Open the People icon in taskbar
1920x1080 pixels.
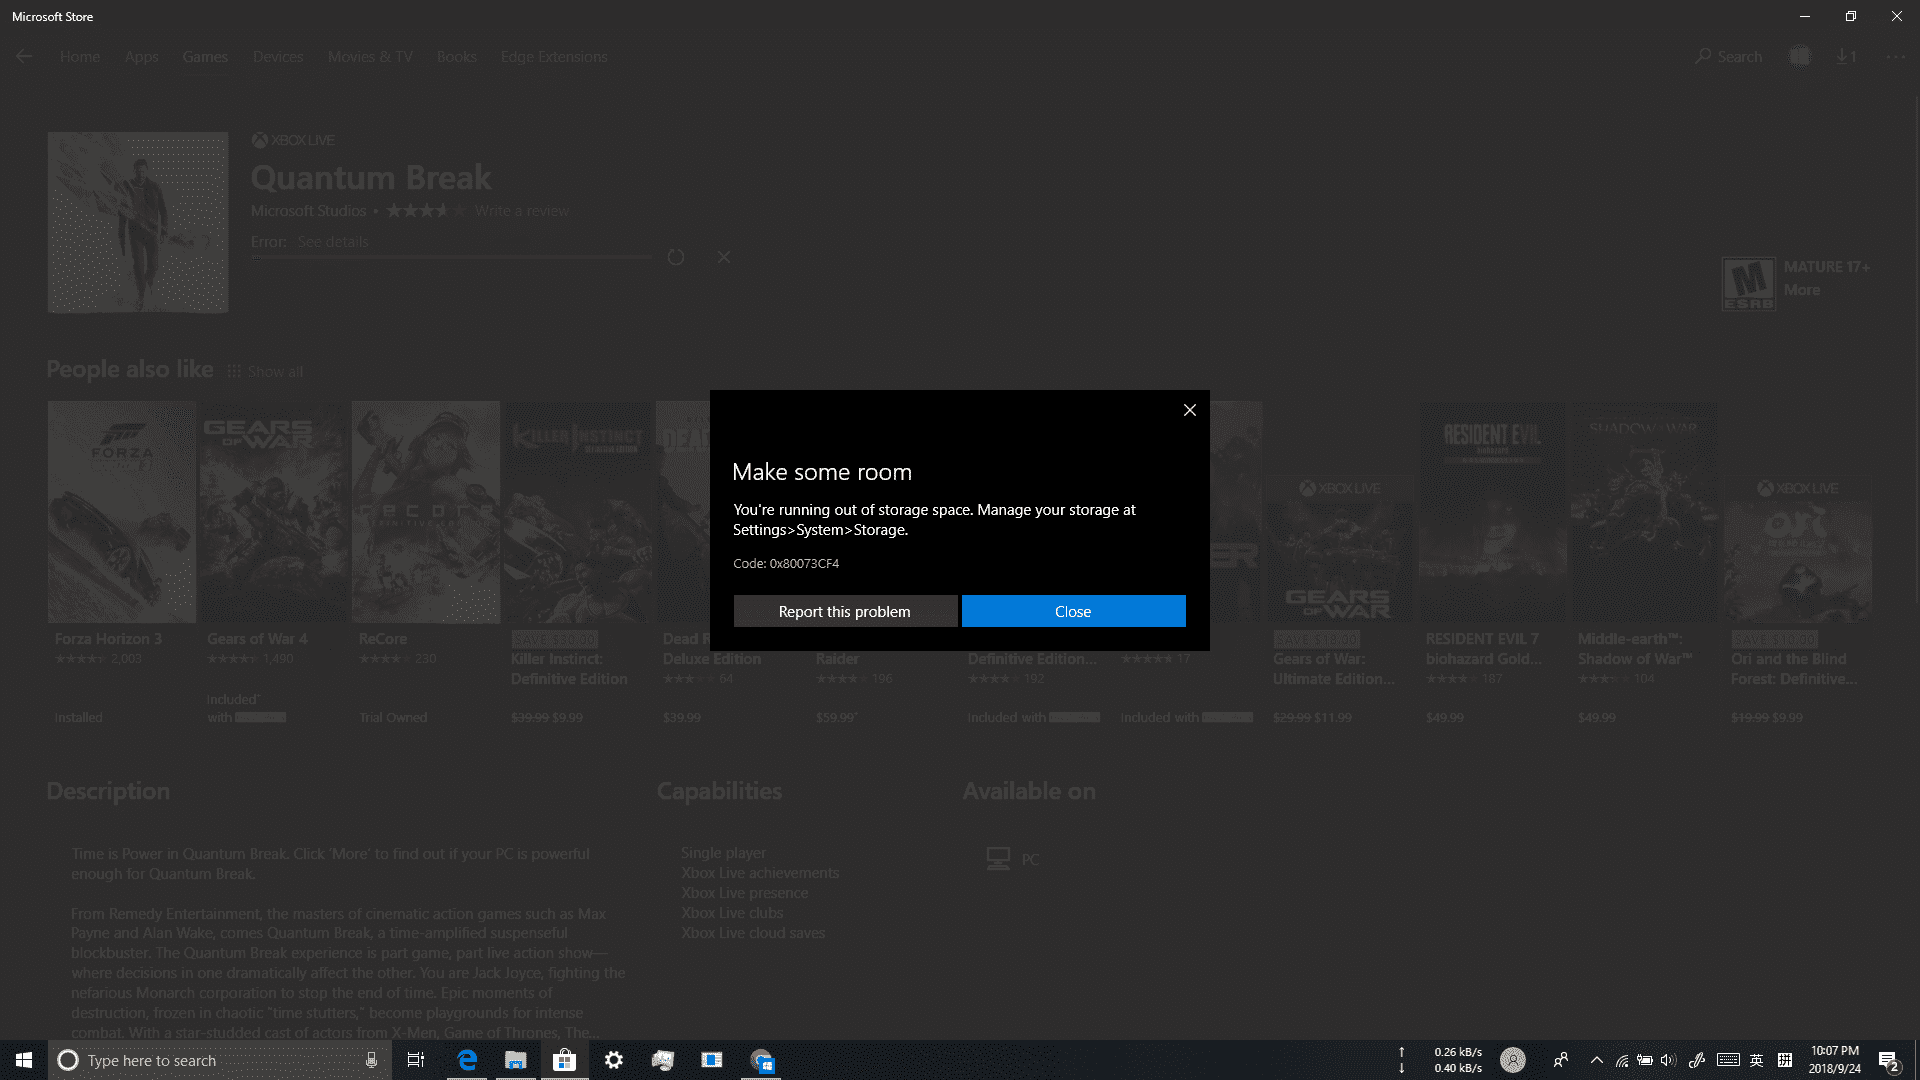point(1560,1060)
